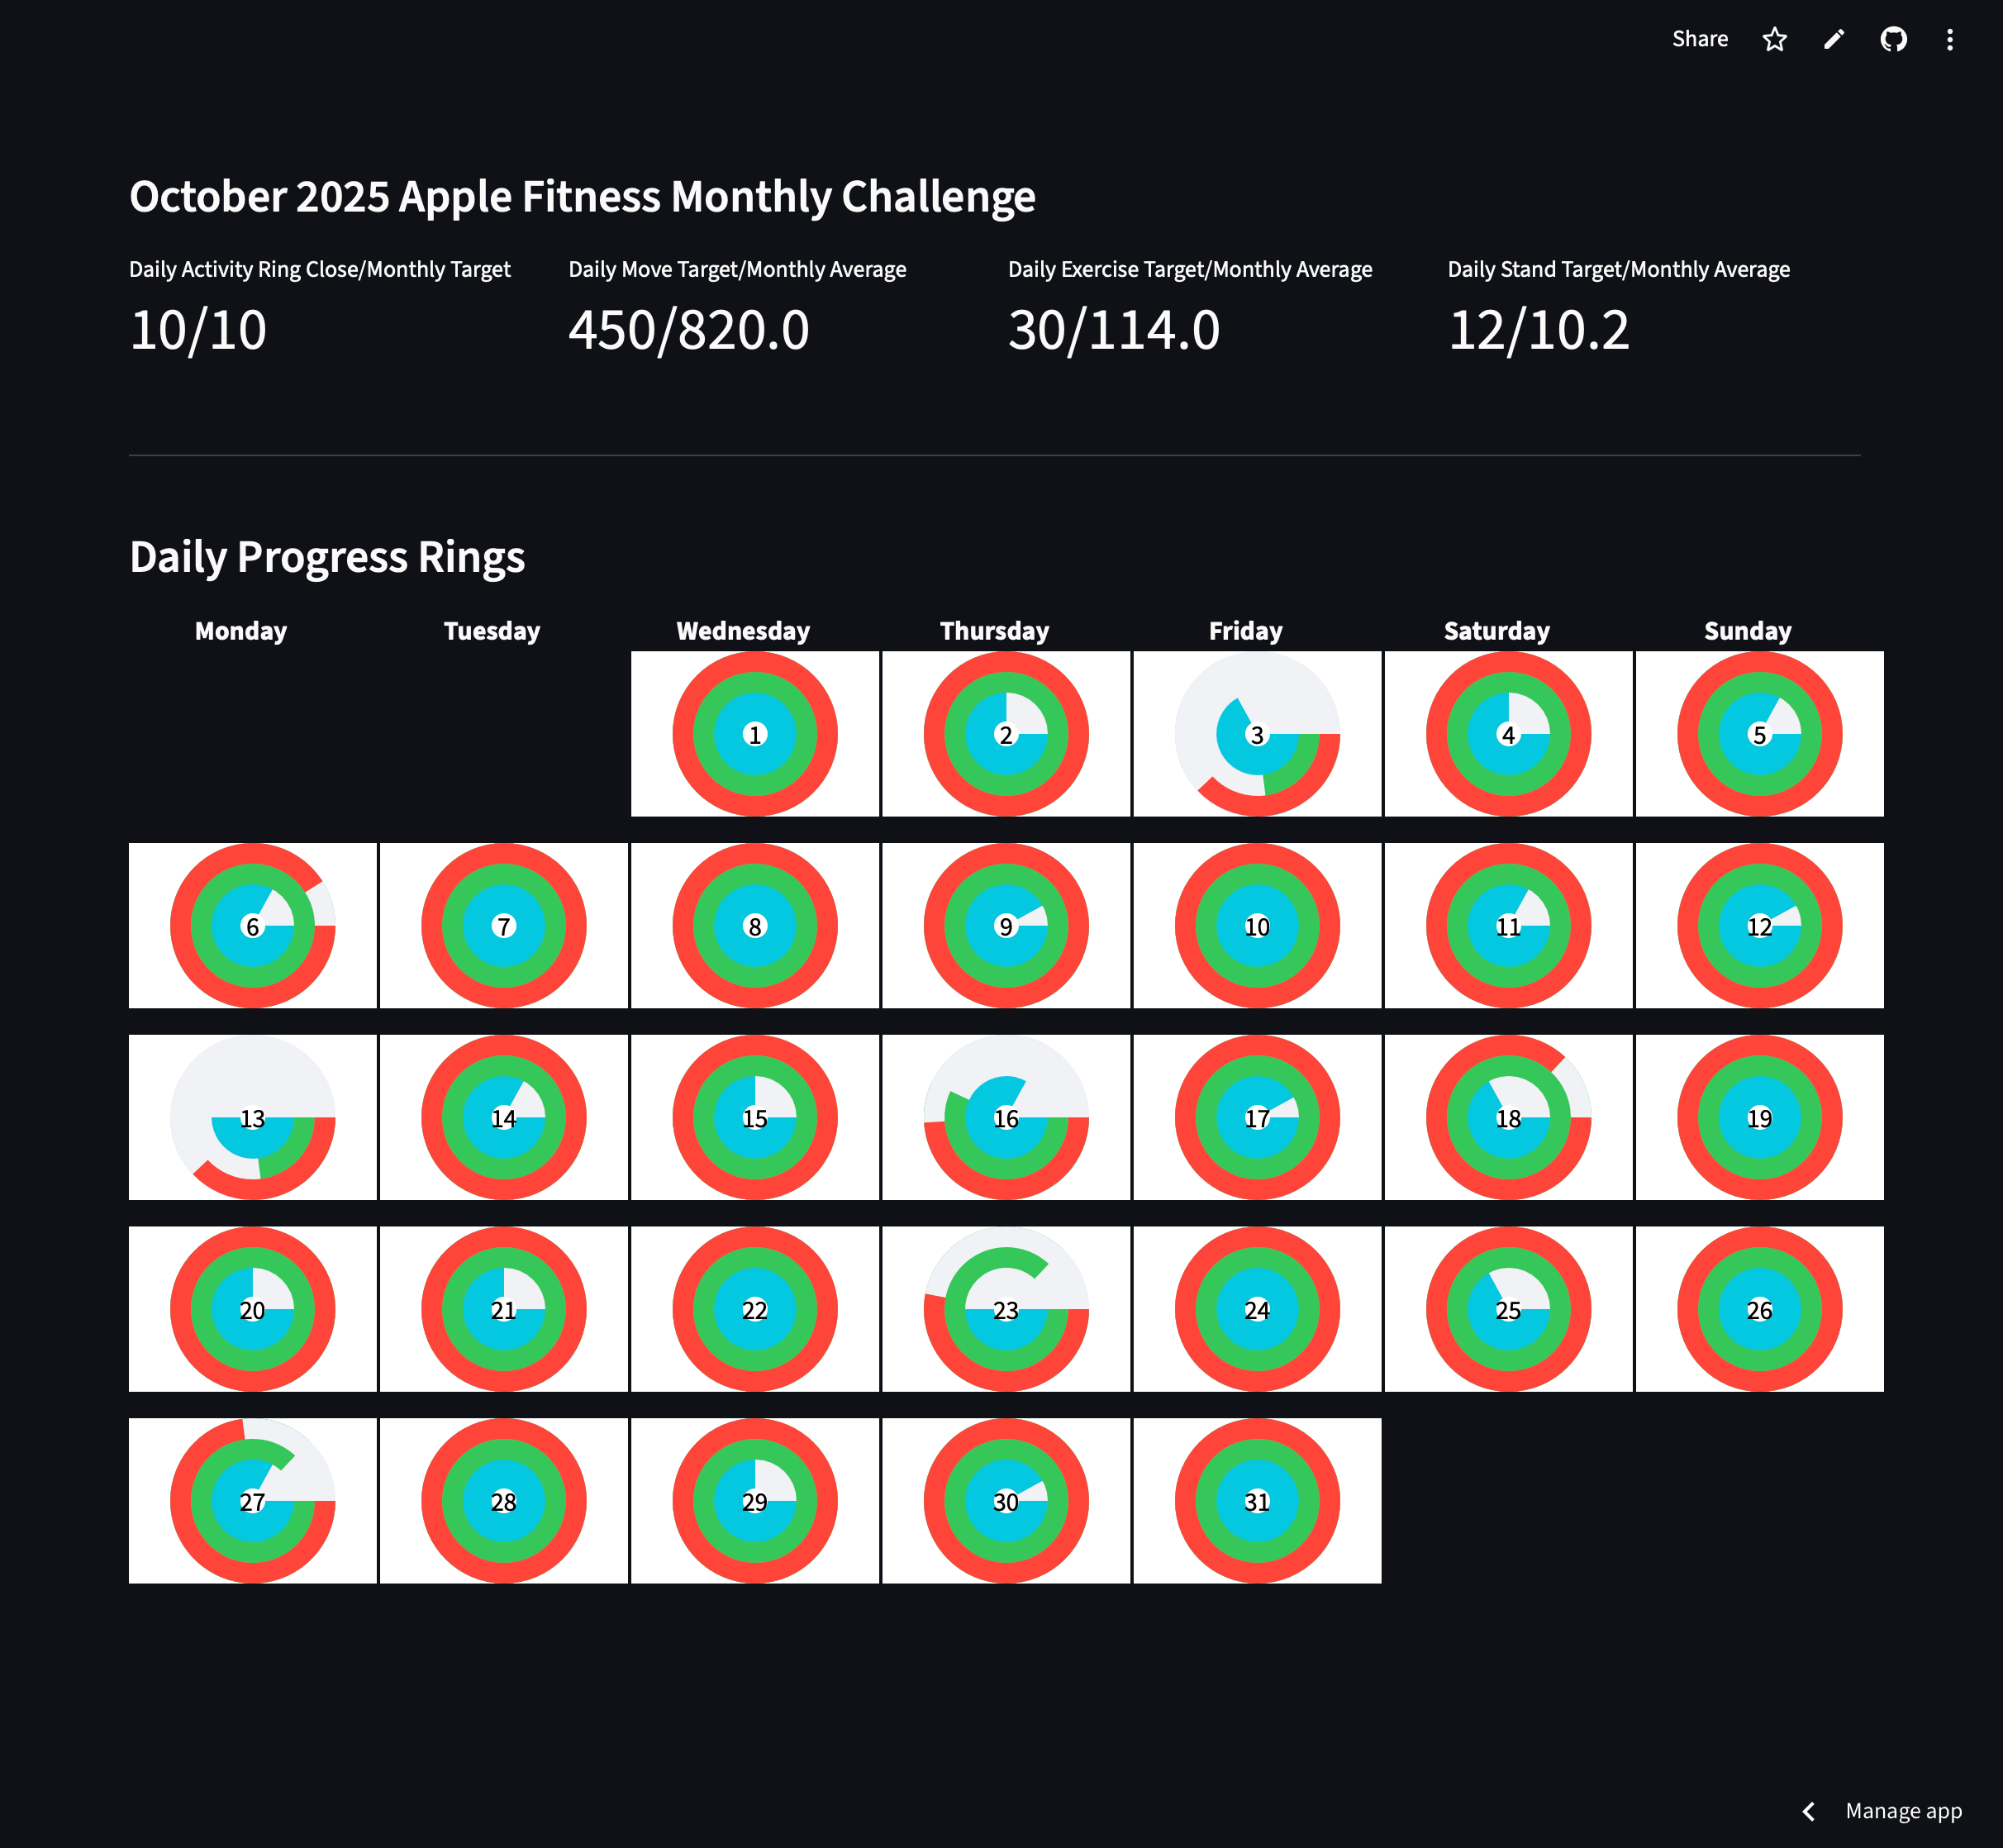Click the day 6 ring chart
This screenshot has width=2003, height=1848.
coord(253,926)
